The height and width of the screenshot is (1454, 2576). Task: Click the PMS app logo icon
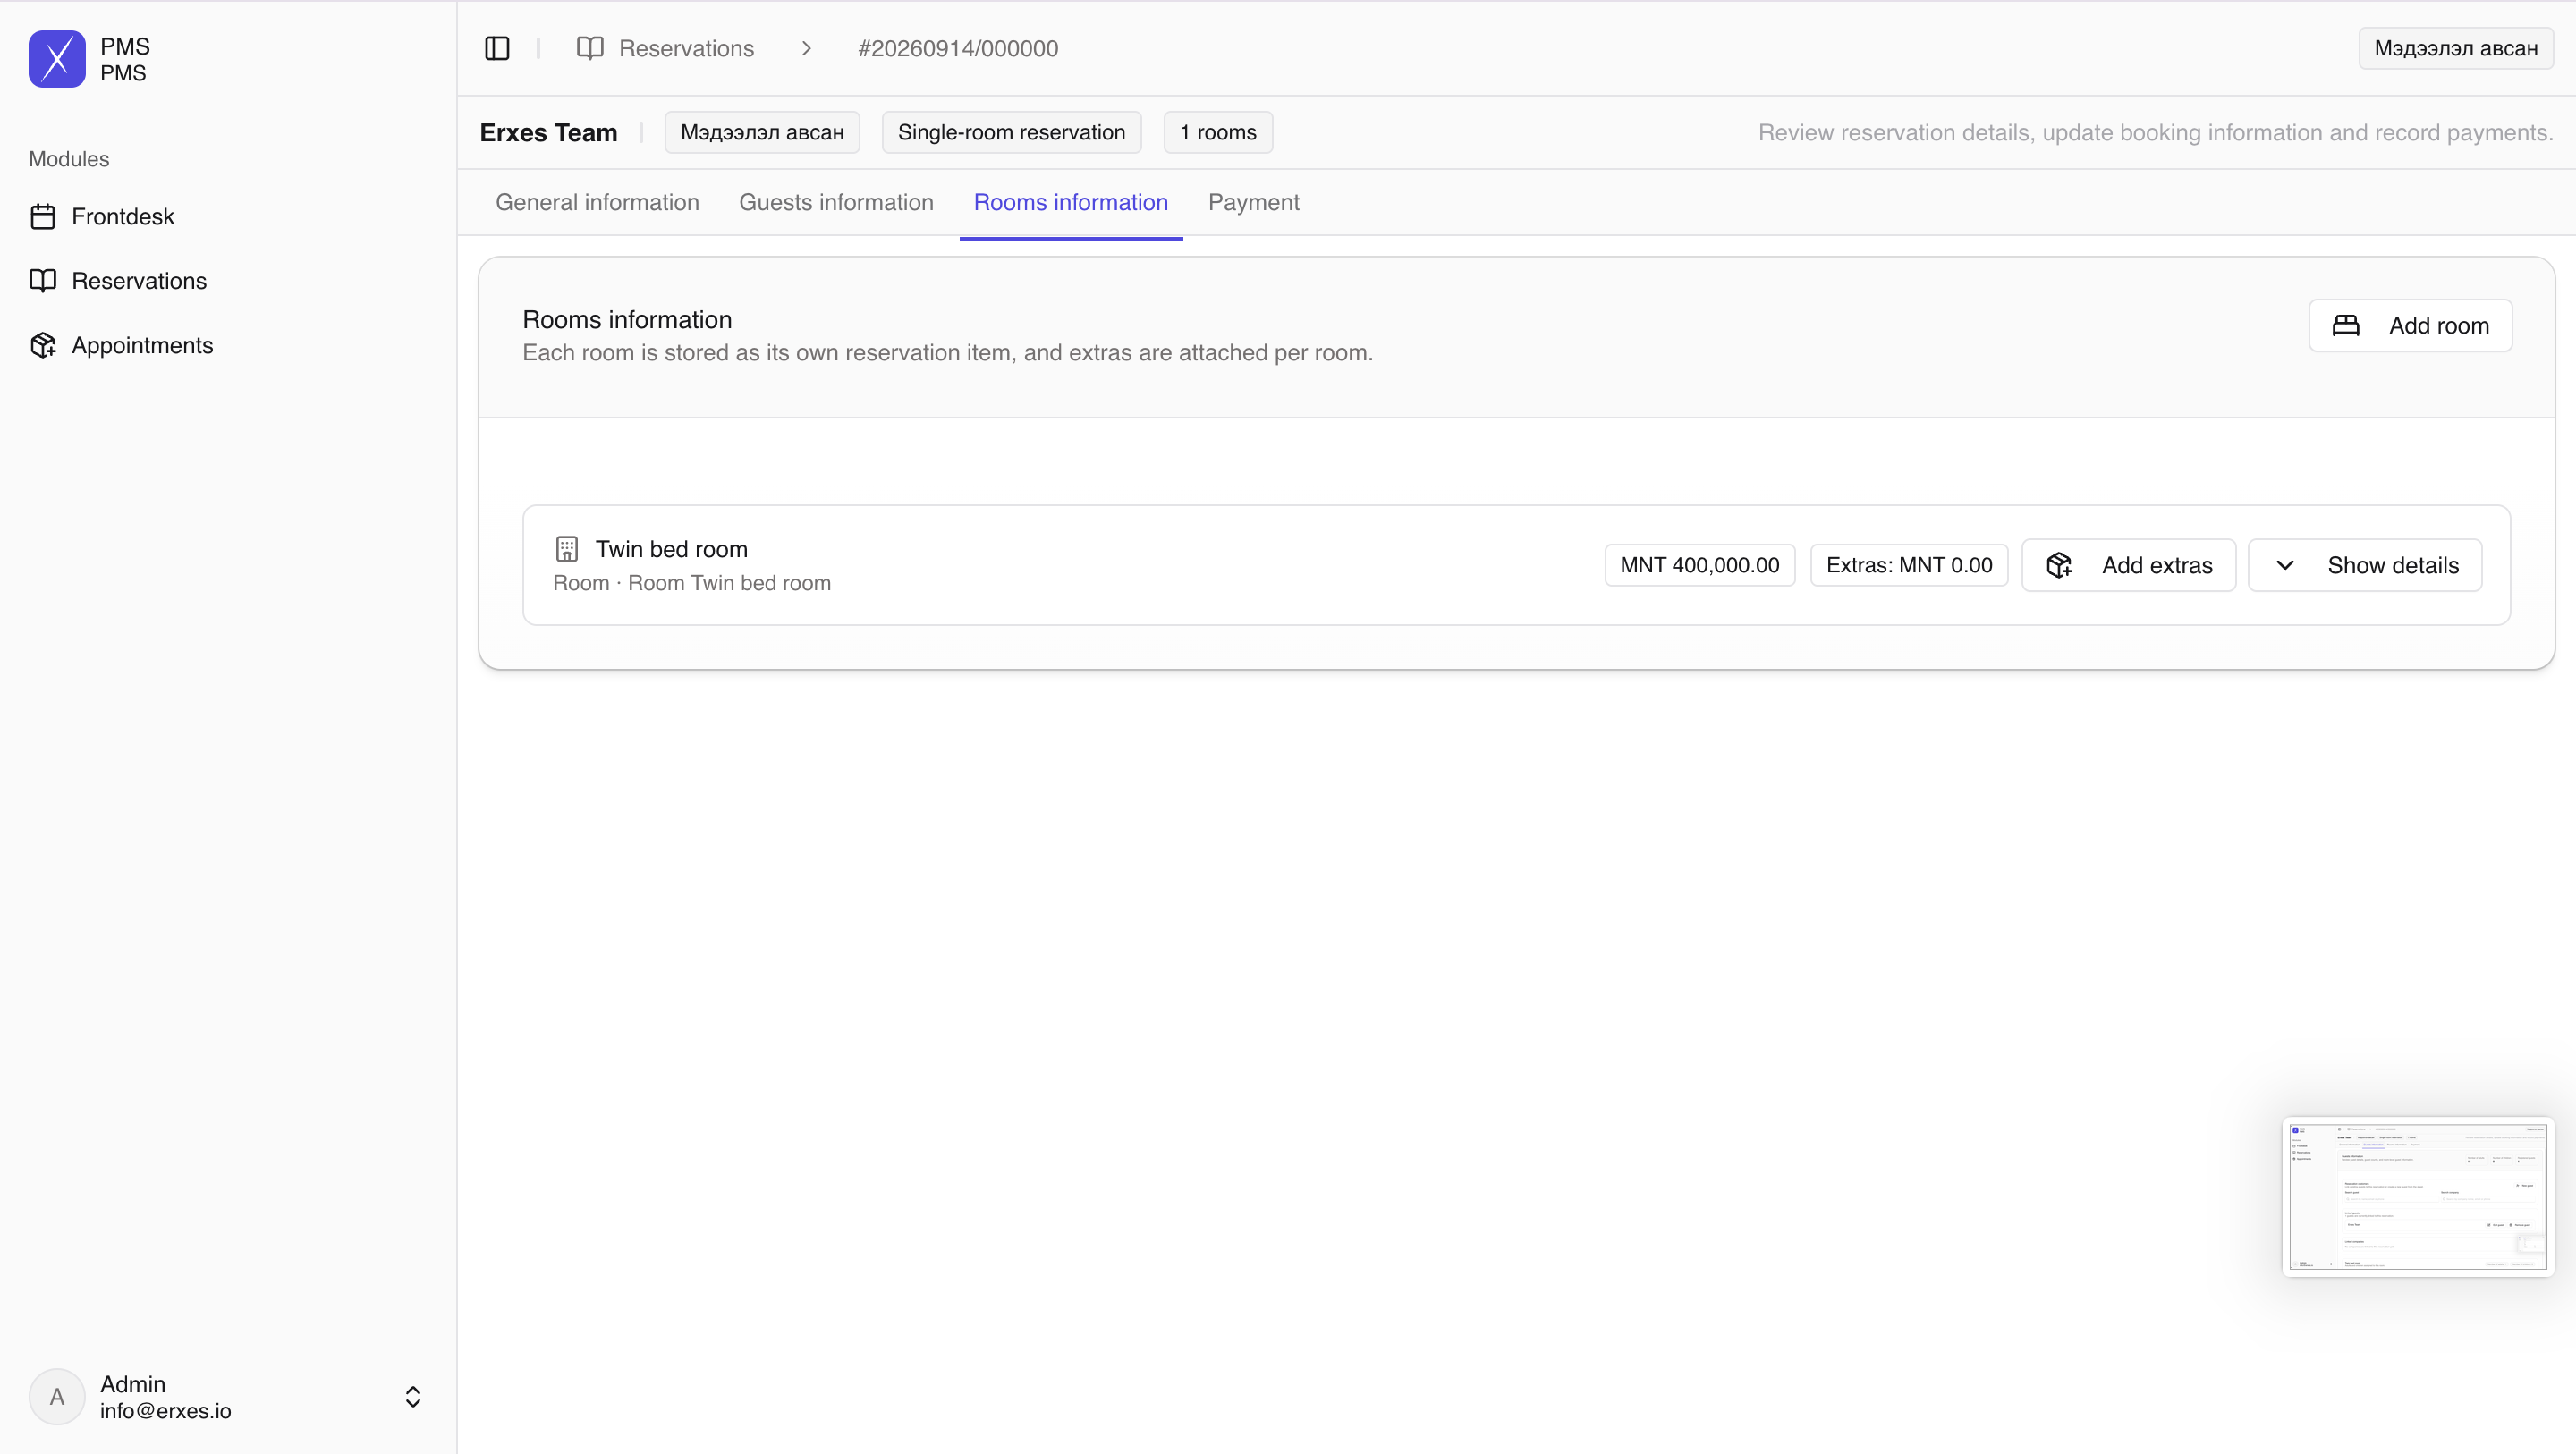tap(57, 59)
